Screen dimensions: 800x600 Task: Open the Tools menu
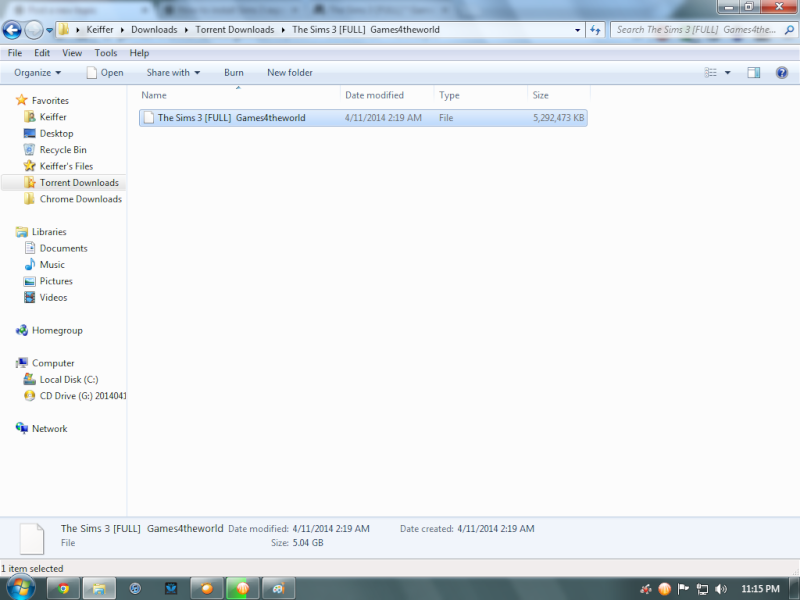(x=106, y=53)
